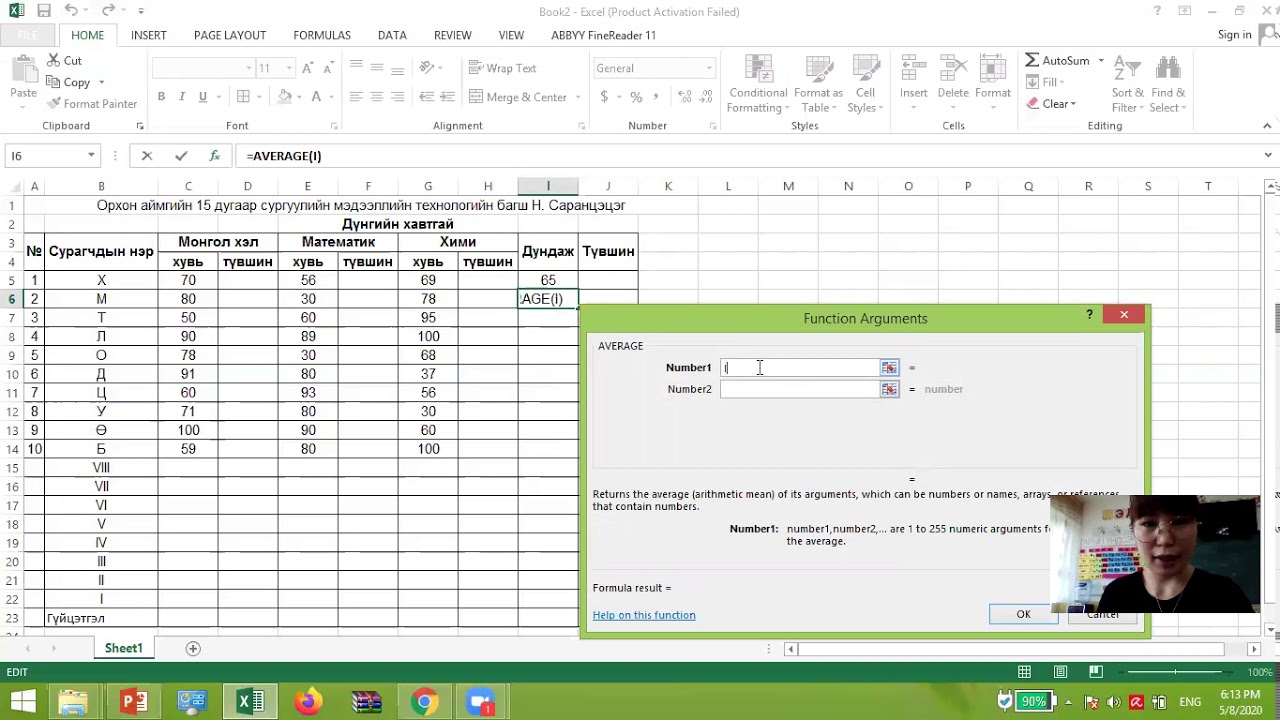Open the INSERT ribbon tab

[149, 35]
